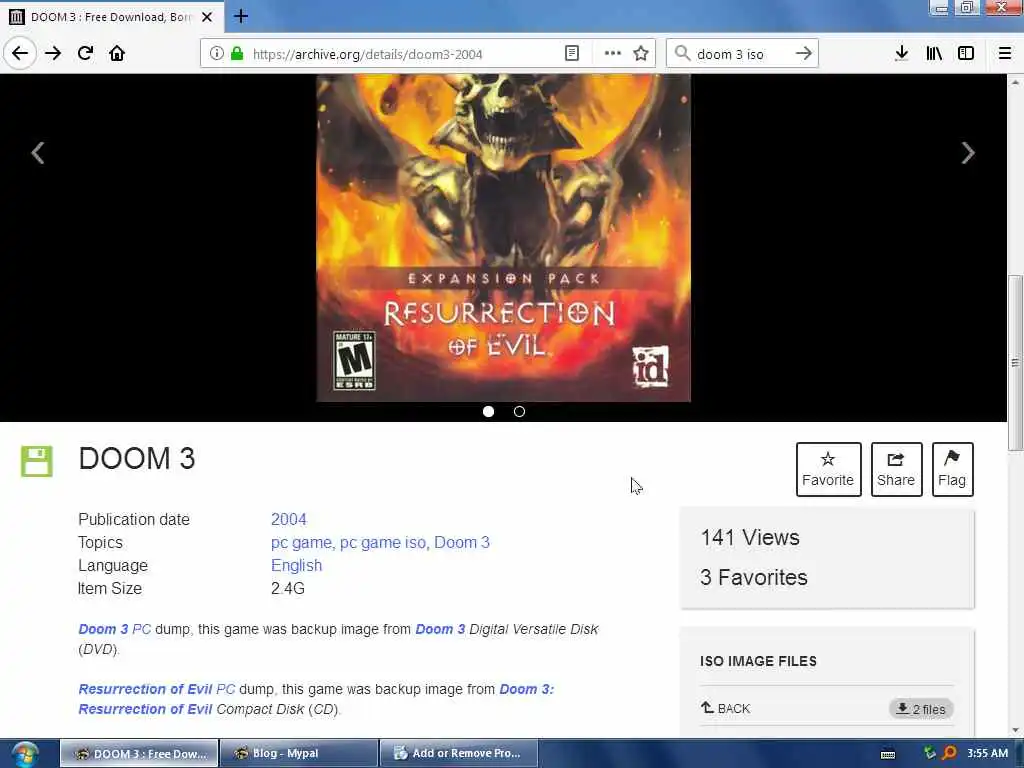Click the orange magnifier tray icon
The width and height of the screenshot is (1024, 768).
[949, 753]
